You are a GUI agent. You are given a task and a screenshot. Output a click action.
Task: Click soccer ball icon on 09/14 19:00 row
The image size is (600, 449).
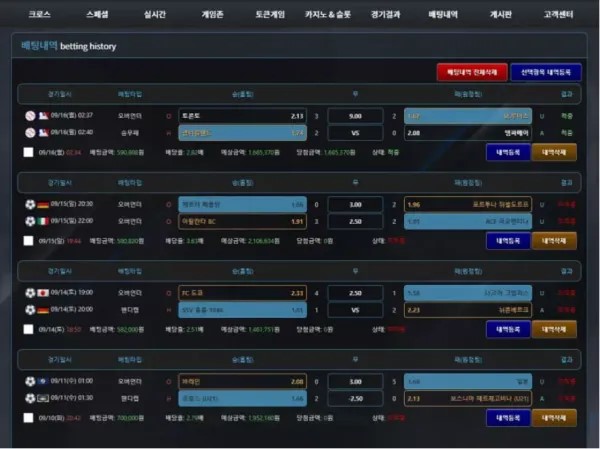(30, 292)
